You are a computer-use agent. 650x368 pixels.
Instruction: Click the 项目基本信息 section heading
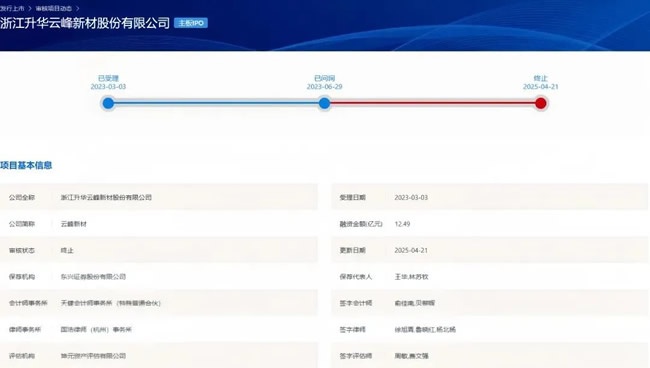tap(26, 165)
